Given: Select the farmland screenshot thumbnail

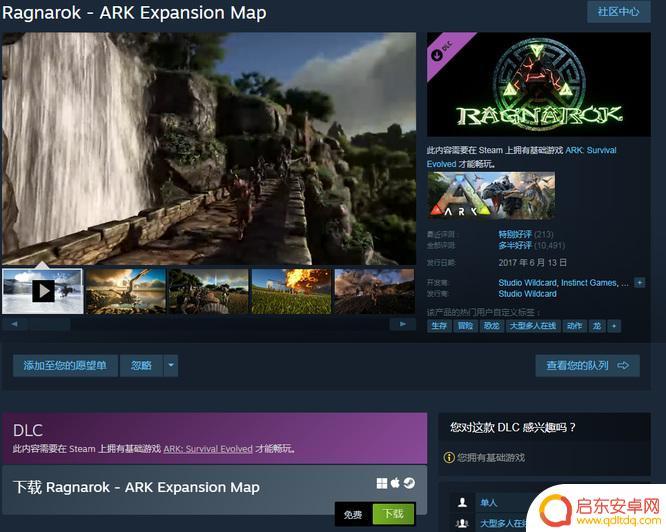Looking at the screenshot, I should (x=208, y=291).
